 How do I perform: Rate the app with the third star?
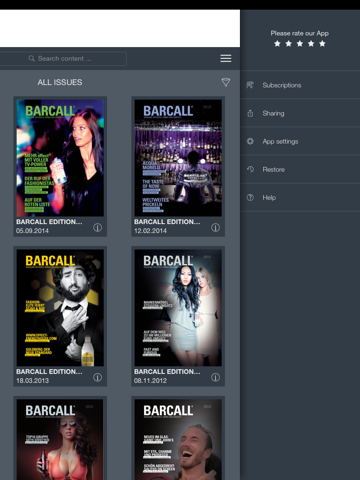pos(300,44)
